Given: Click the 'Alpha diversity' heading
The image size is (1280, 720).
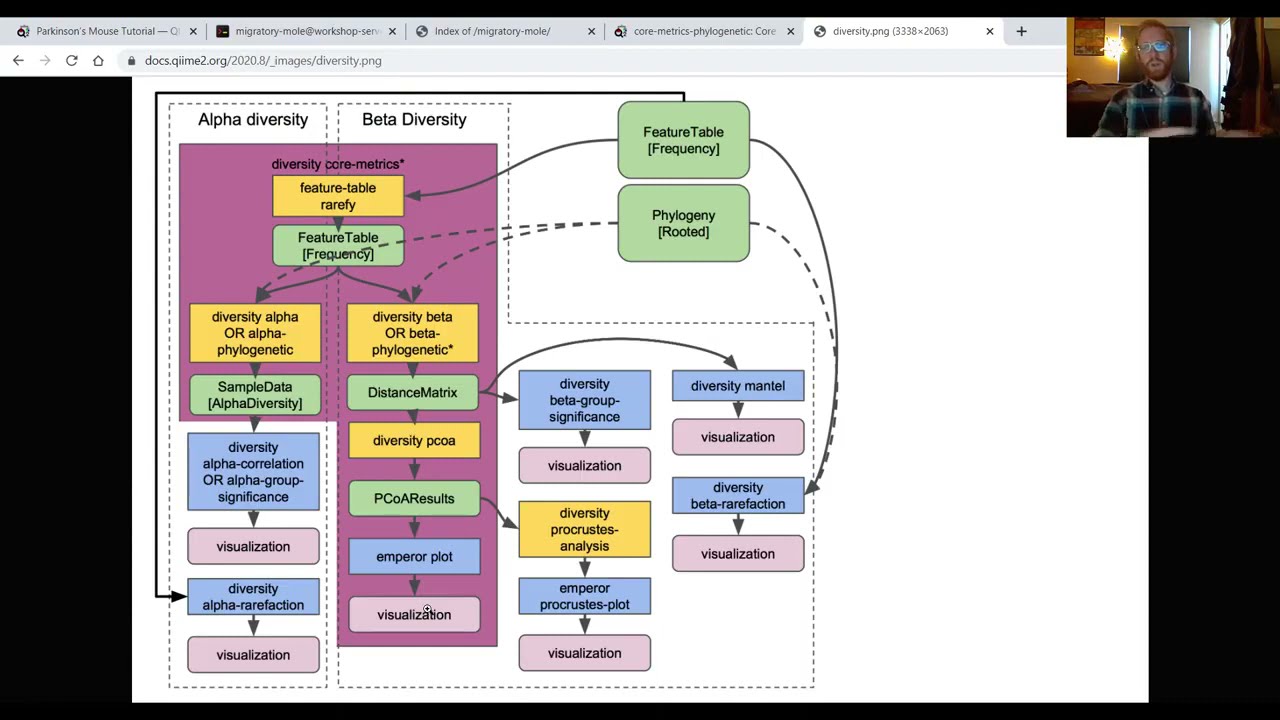Looking at the screenshot, I should click(x=253, y=119).
